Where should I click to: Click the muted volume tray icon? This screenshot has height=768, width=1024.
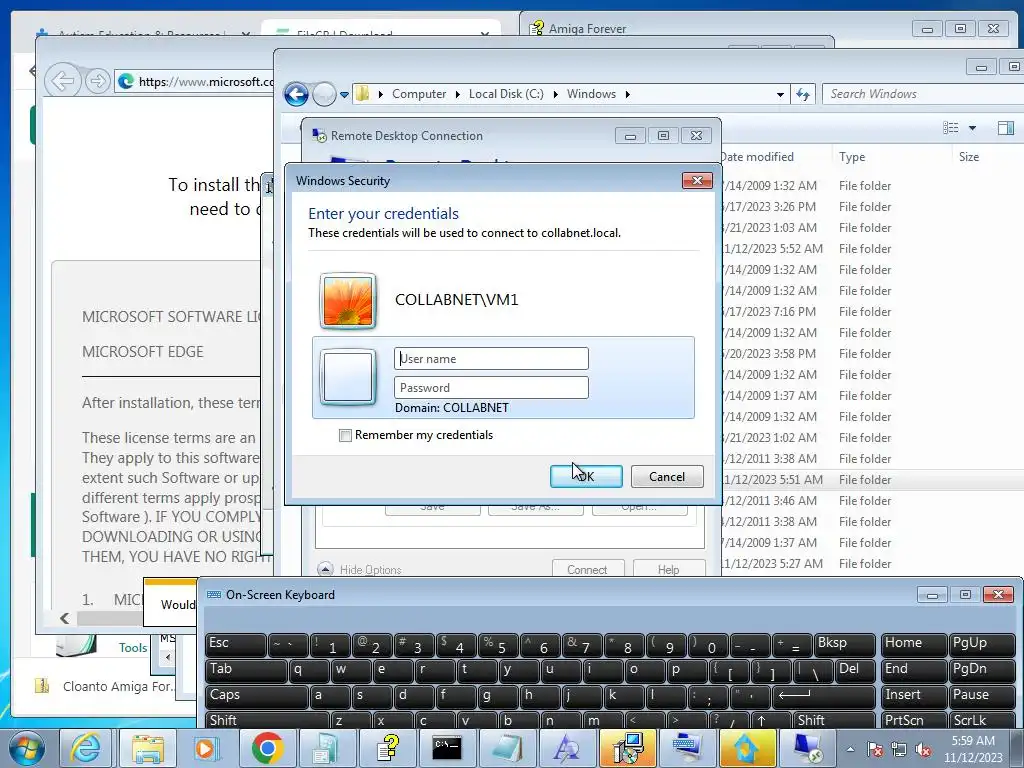pyautogui.click(x=923, y=749)
